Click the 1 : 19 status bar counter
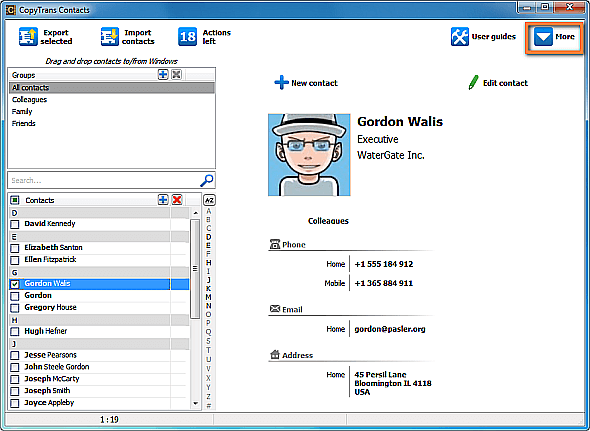Viewport: 590px width, 431px height. pos(109,419)
